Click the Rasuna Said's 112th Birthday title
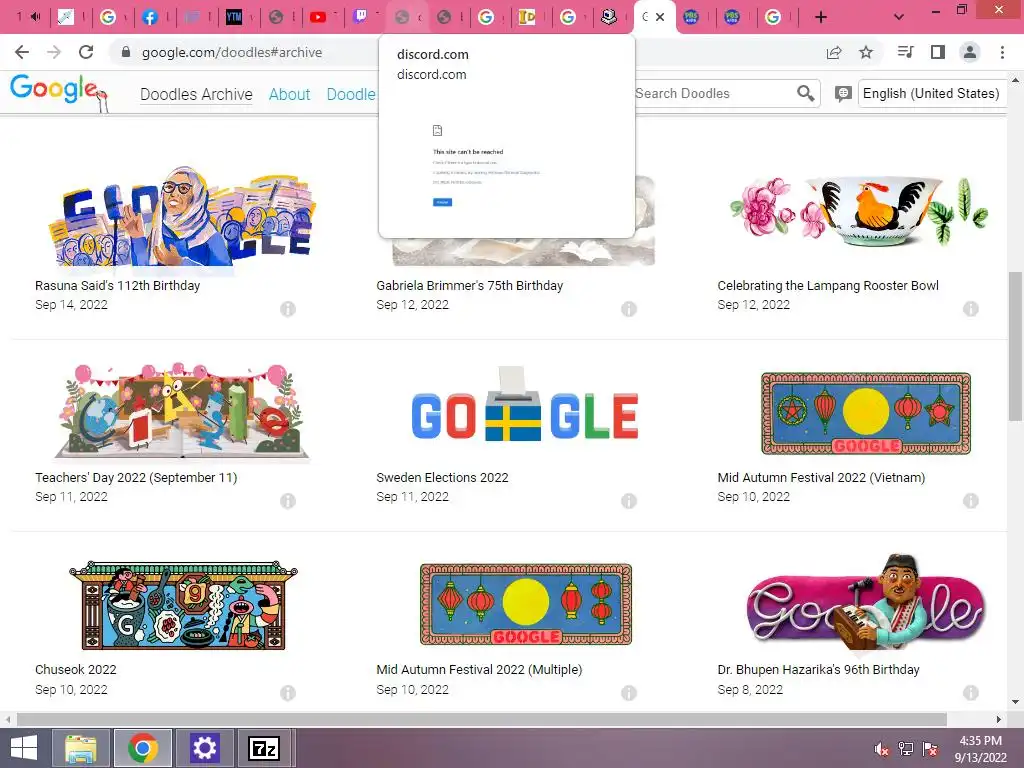Image resolution: width=1024 pixels, height=768 pixels. point(118,285)
